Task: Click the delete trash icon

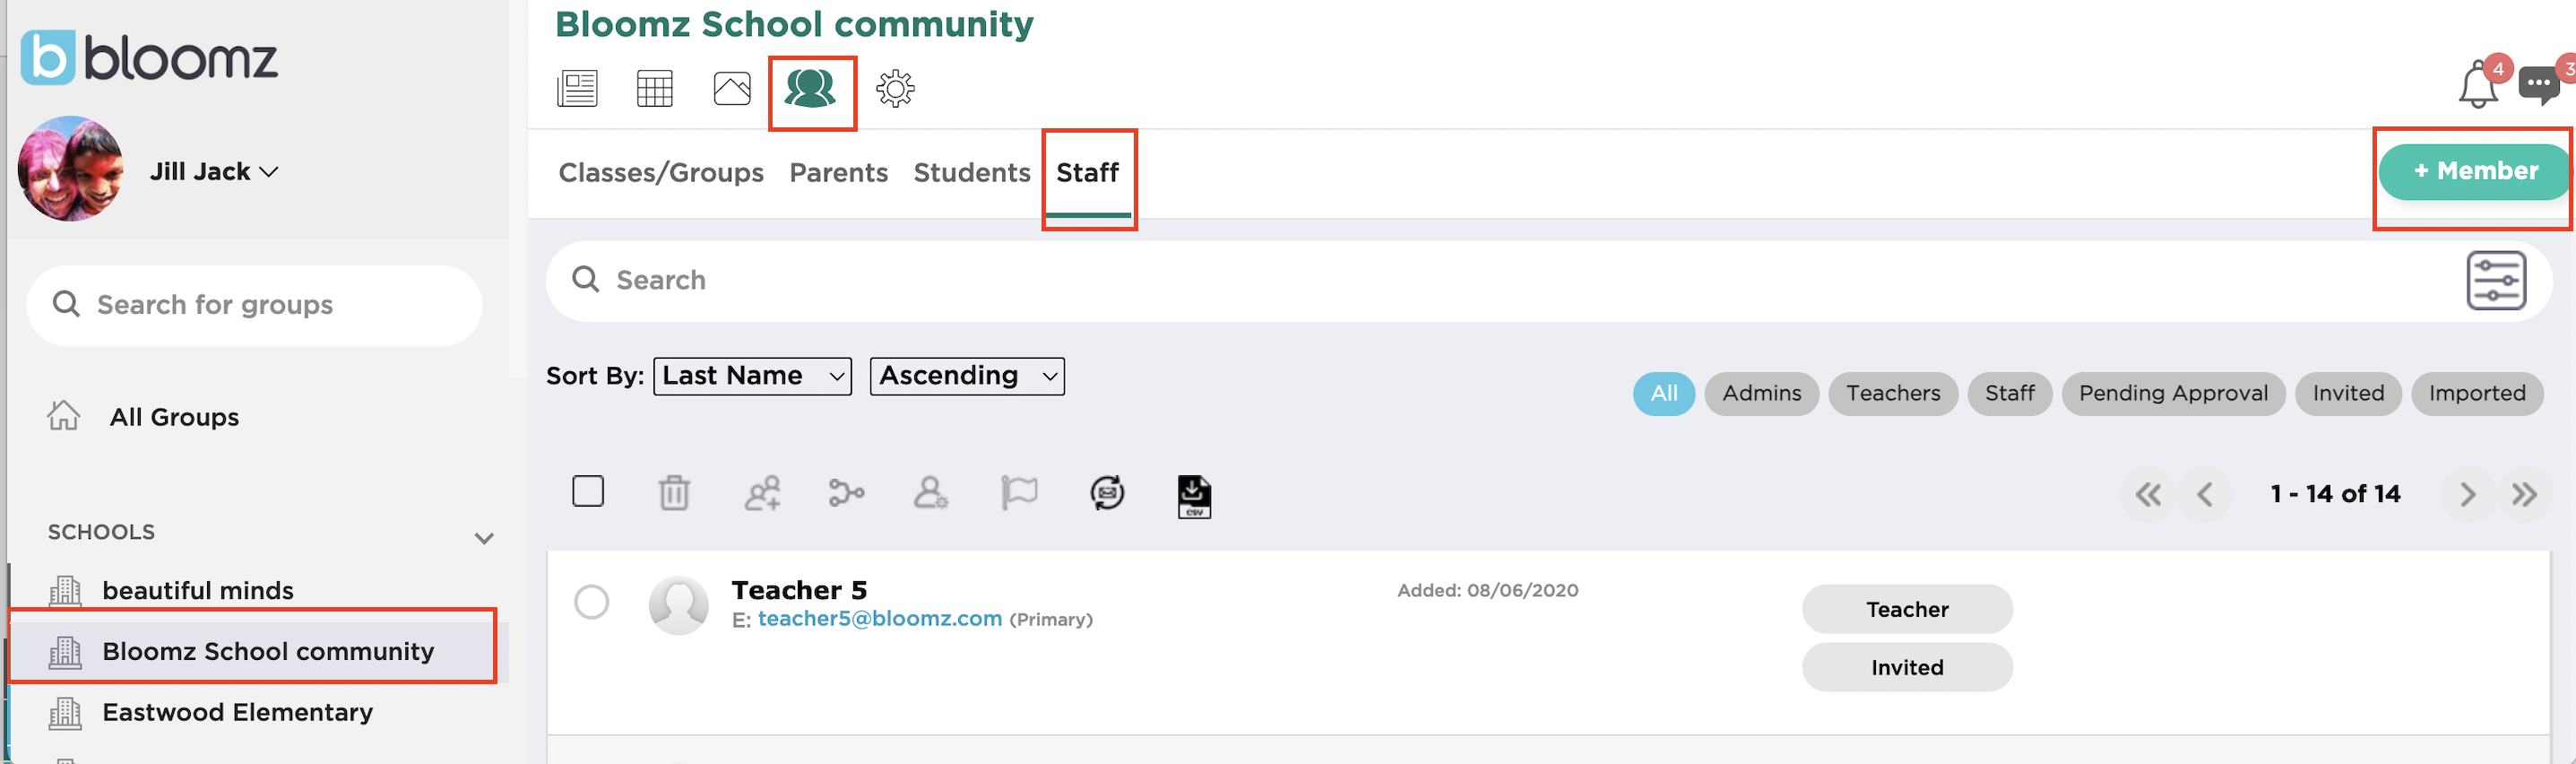Action: pyautogui.click(x=674, y=493)
